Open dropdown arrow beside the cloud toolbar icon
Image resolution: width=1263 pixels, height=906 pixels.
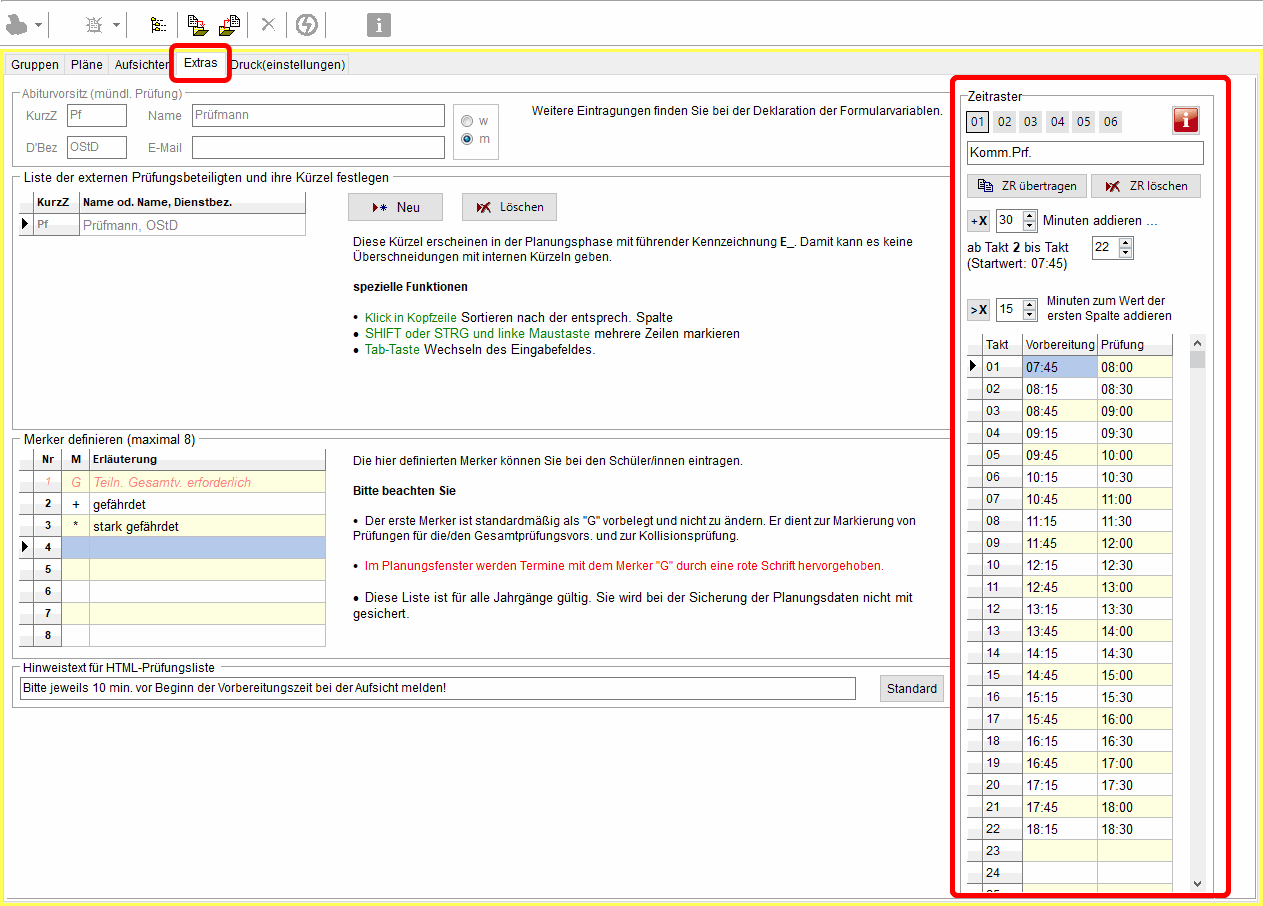(39, 25)
